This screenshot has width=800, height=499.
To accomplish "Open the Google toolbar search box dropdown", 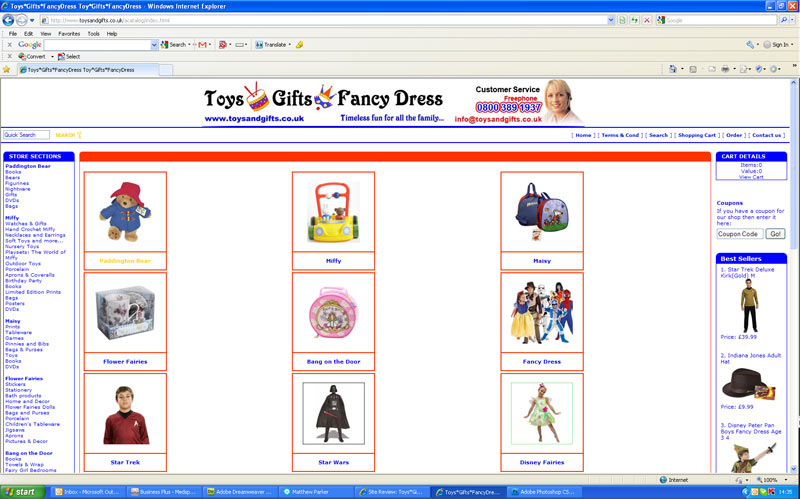I will click(154, 44).
